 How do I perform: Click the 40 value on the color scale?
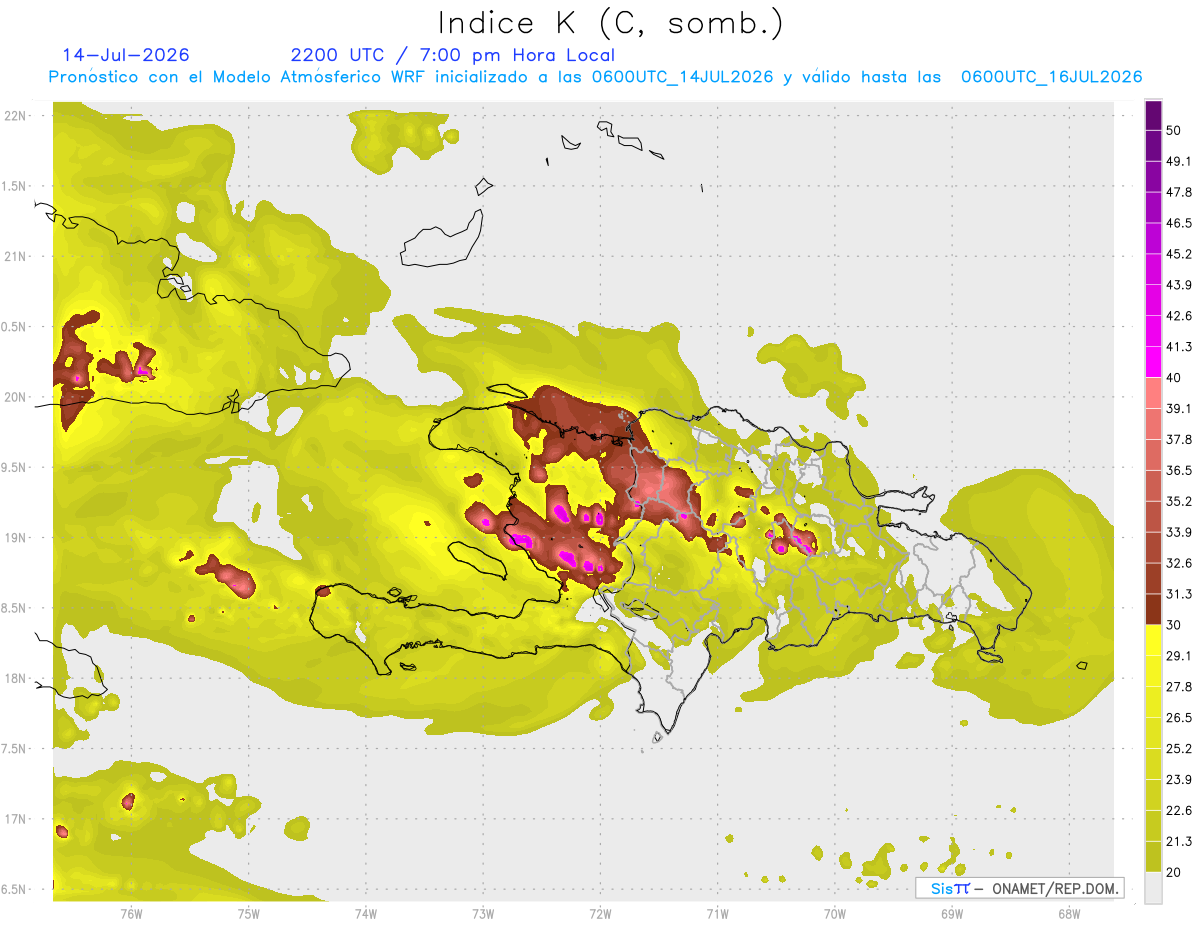click(1174, 378)
